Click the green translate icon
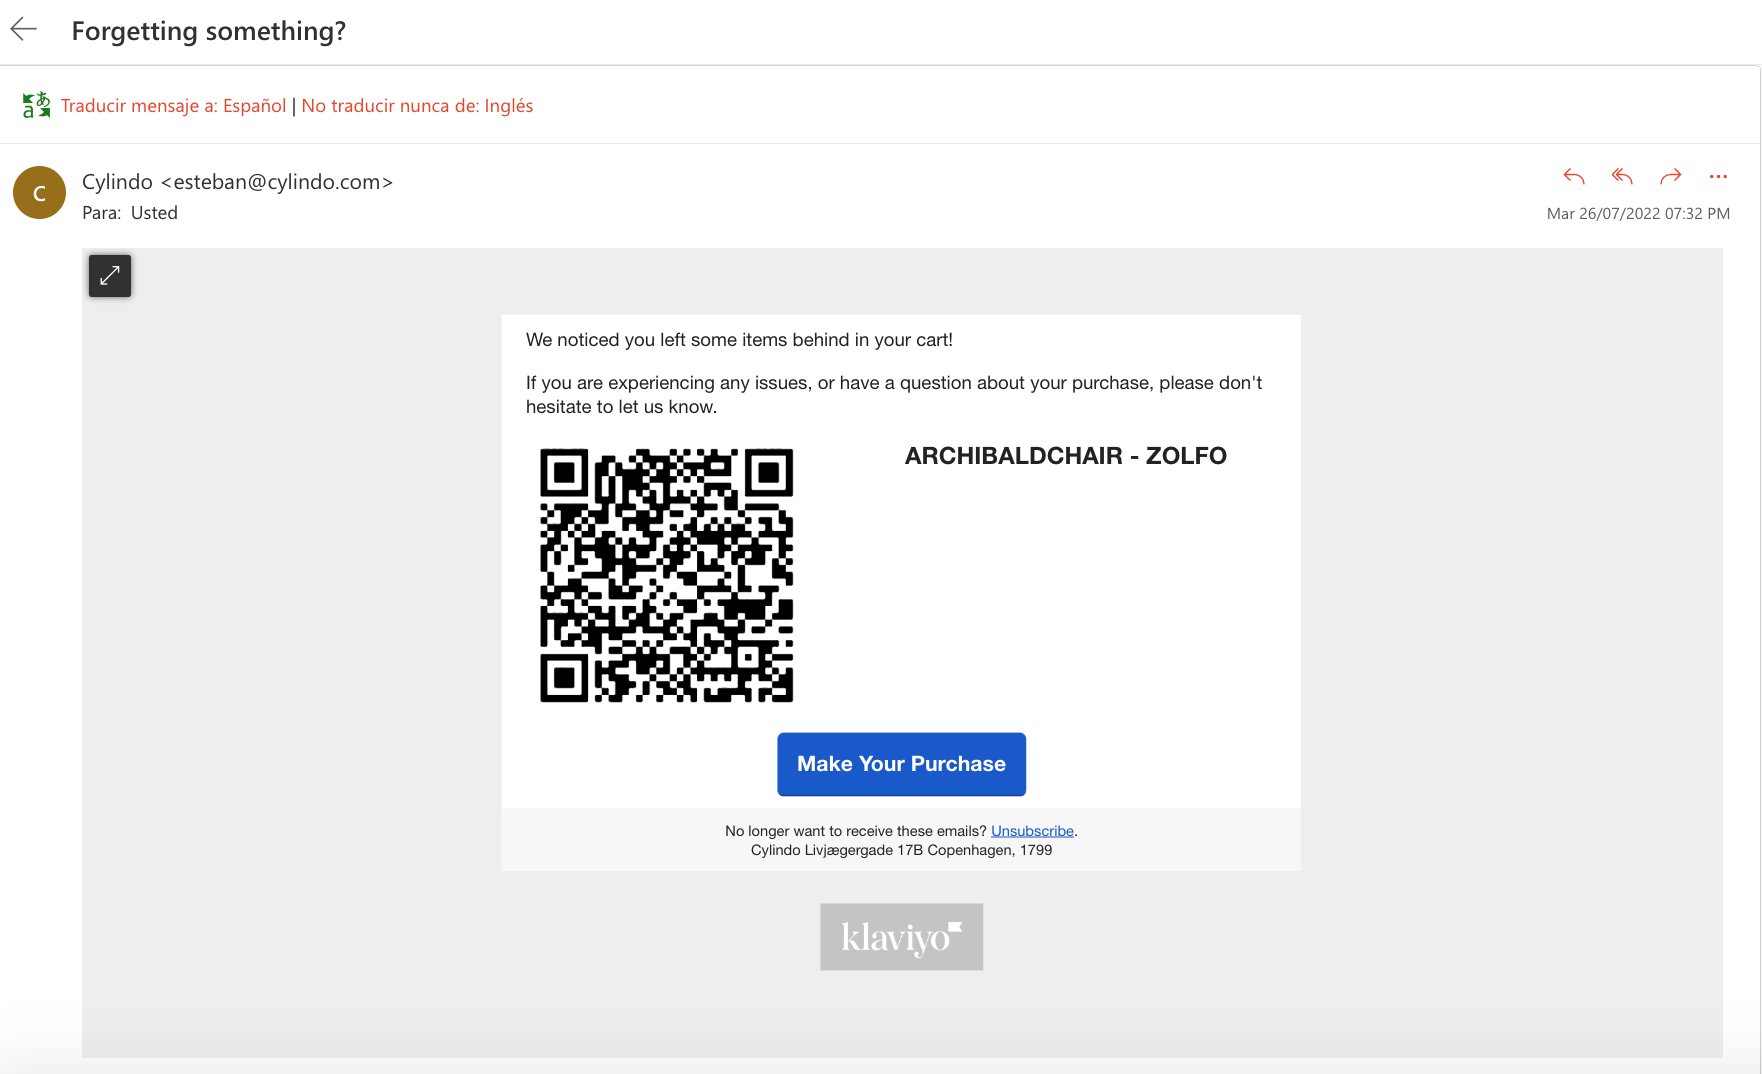The width and height of the screenshot is (1762, 1074). 36,105
